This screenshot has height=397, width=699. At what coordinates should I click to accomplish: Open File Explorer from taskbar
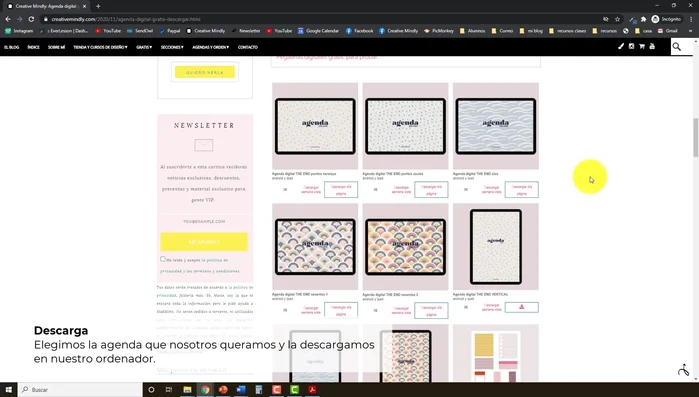point(187,389)
